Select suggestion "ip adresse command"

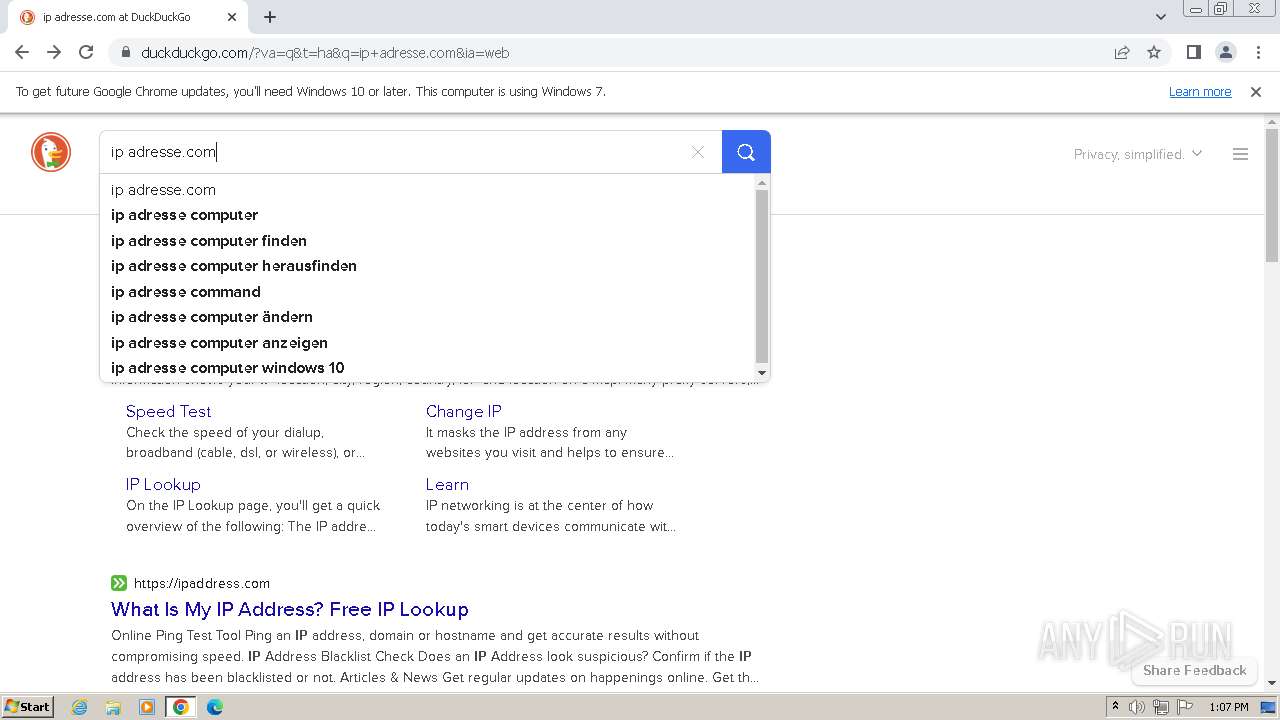coord(428,292)
